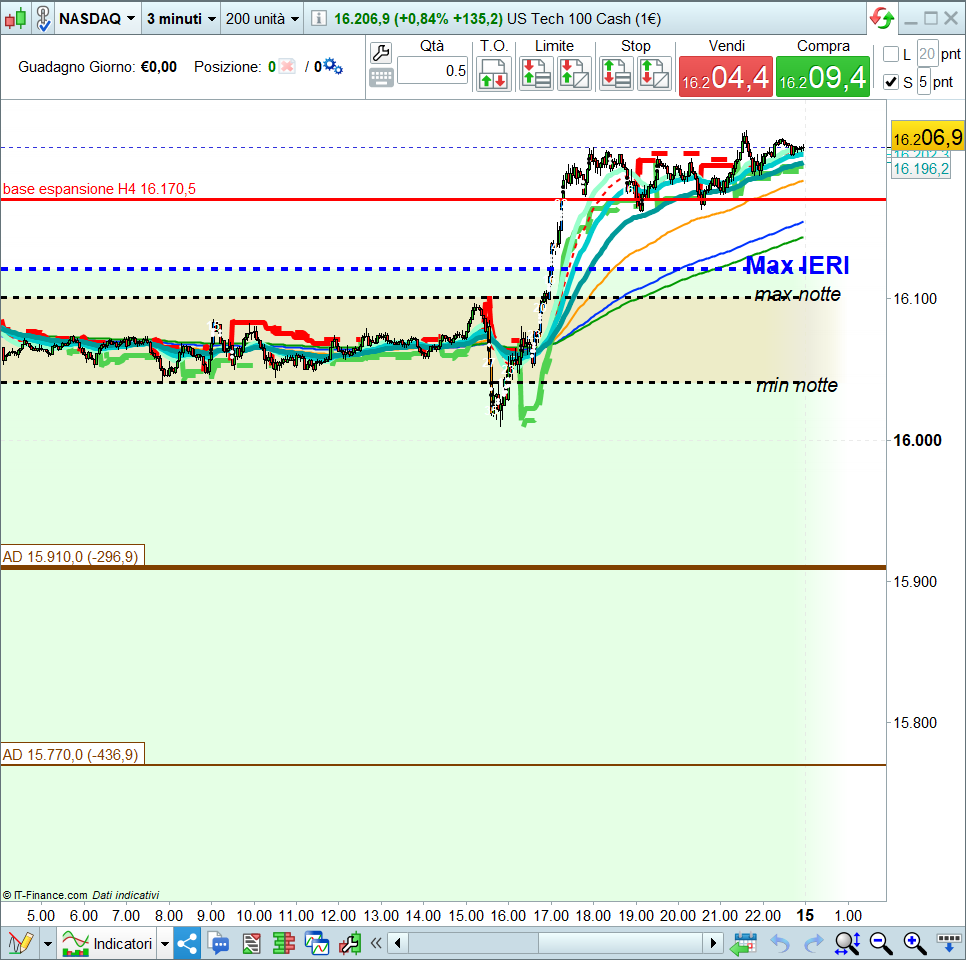Viewport: 966px width, 960px height.
Task: Open trading settings wrench icon
Action: pyautogui.click(x=381, y=53)
